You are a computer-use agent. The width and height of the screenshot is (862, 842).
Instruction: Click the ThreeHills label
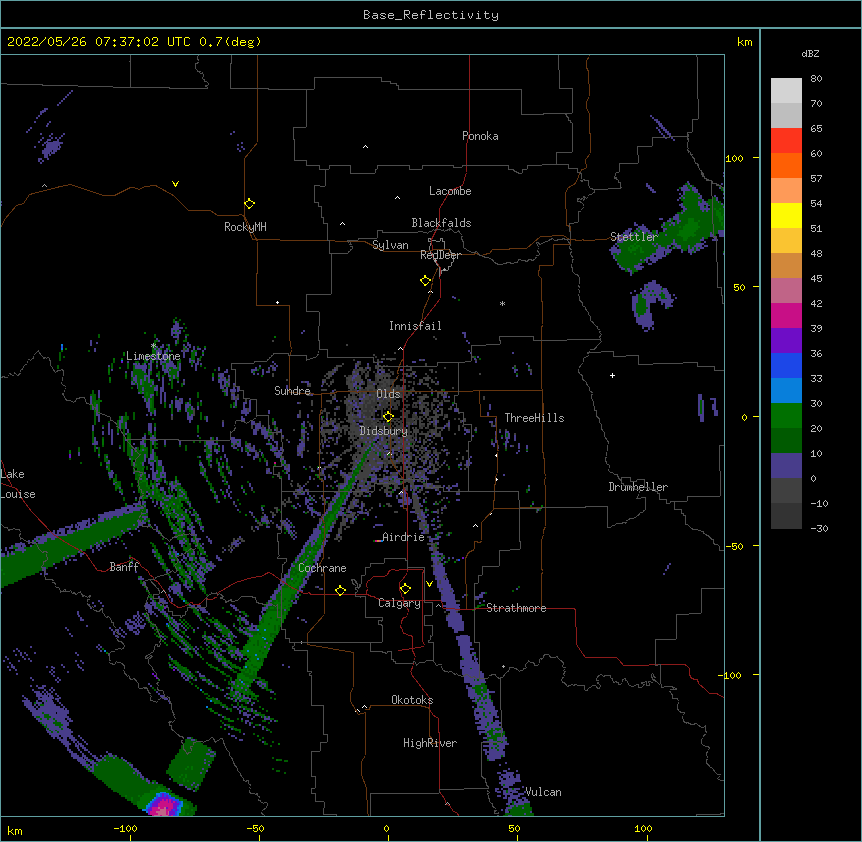(534, 418)
